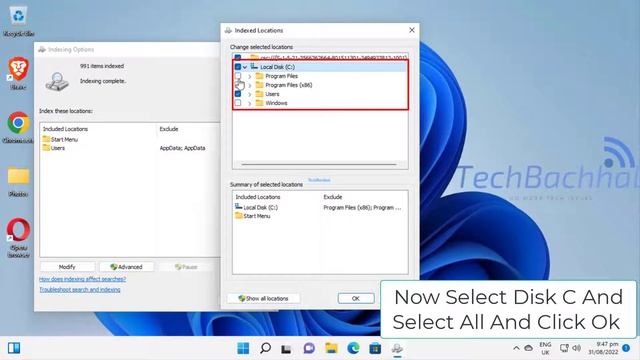Open the network display tray icon

tap(564, 348)
